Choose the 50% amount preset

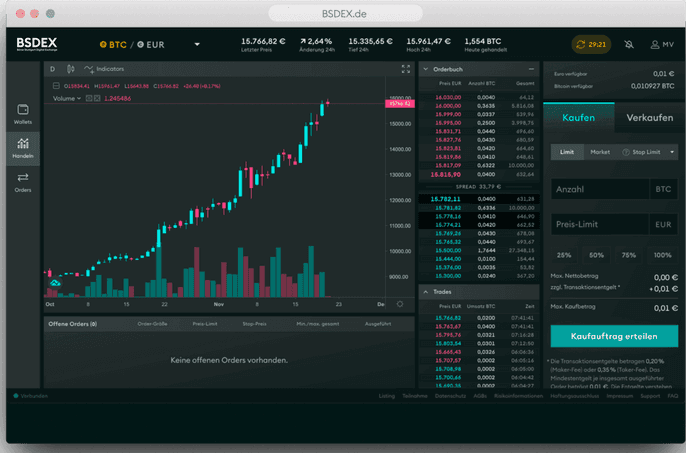click(x=596, y=255)
